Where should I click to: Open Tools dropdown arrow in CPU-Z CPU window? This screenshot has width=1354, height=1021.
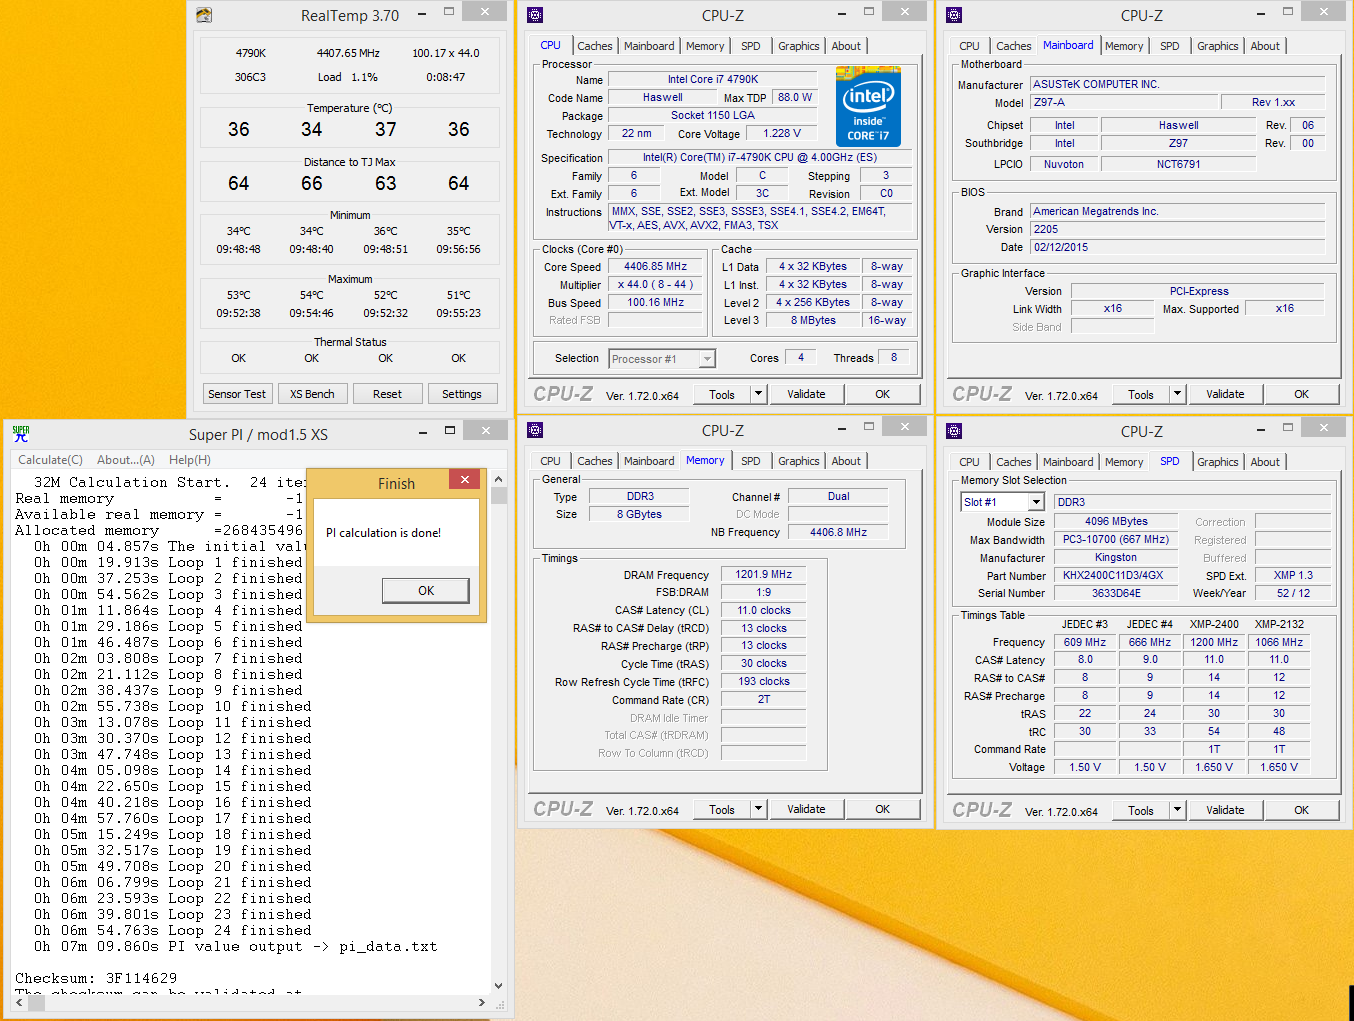tap(758, 394)
